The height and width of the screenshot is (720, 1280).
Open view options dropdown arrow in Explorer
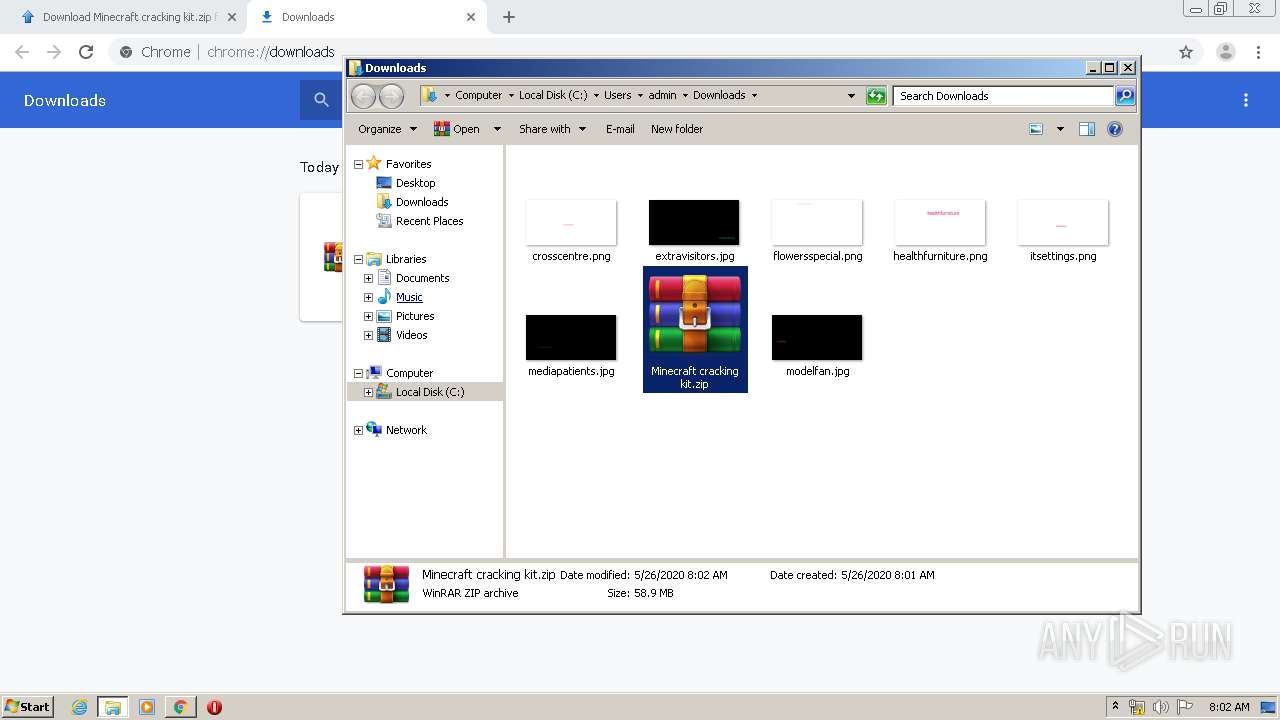(1060, 129)
